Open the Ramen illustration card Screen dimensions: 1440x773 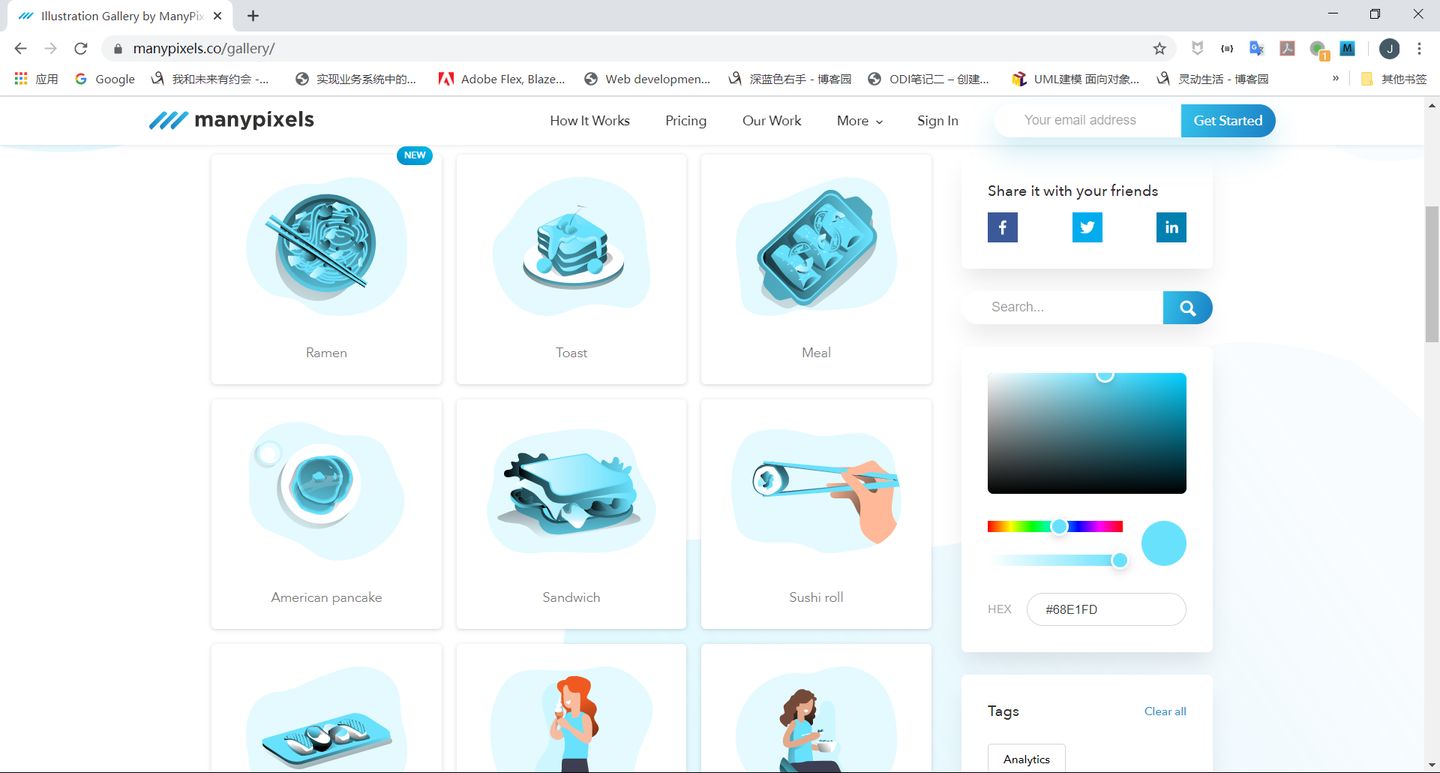coord(327,269)
